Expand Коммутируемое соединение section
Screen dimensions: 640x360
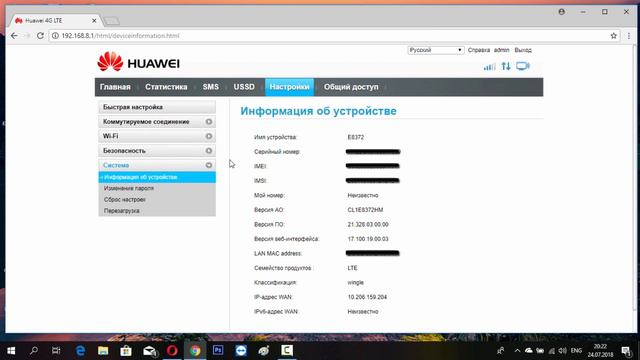[x=157, y=122]
